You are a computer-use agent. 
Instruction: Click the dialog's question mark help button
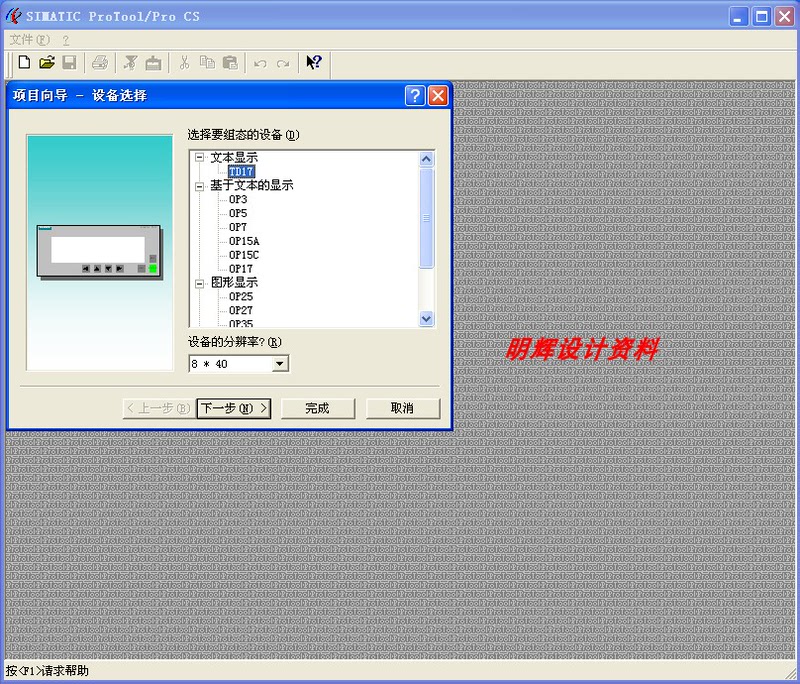click(x=415, y=95)
